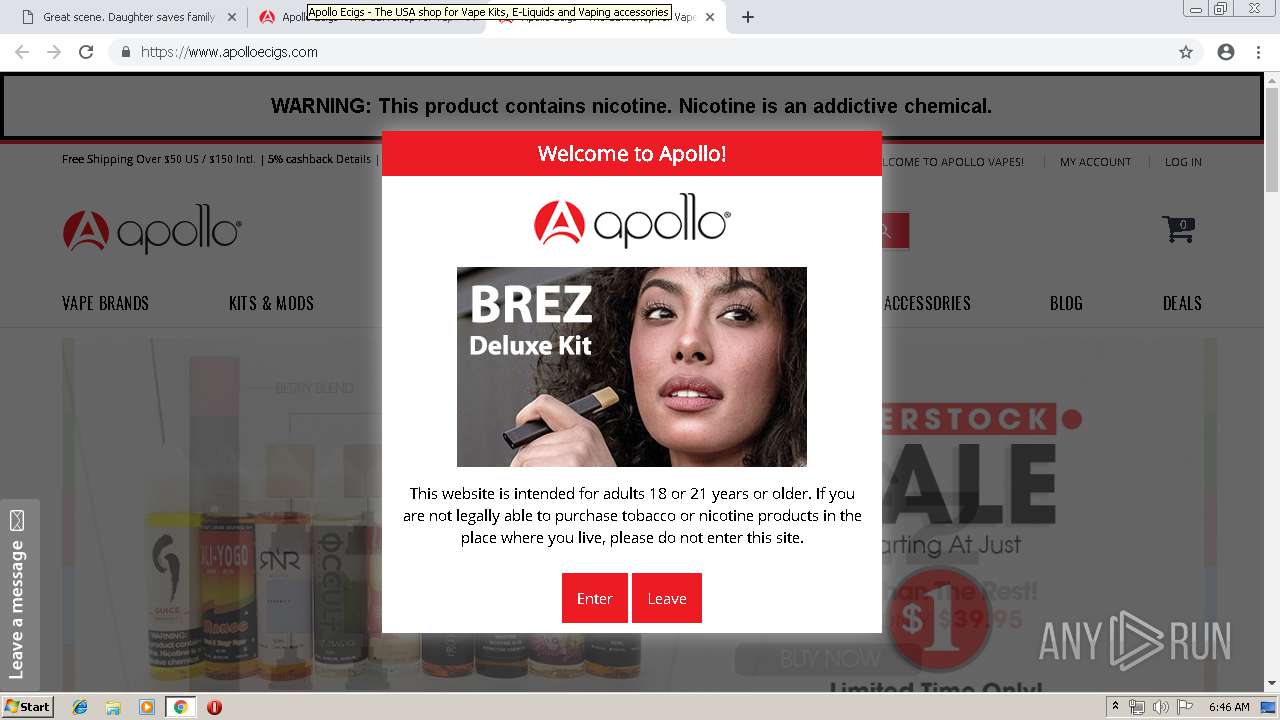Click the BREZ Deluxe Kit promo image

click(632, 367)
